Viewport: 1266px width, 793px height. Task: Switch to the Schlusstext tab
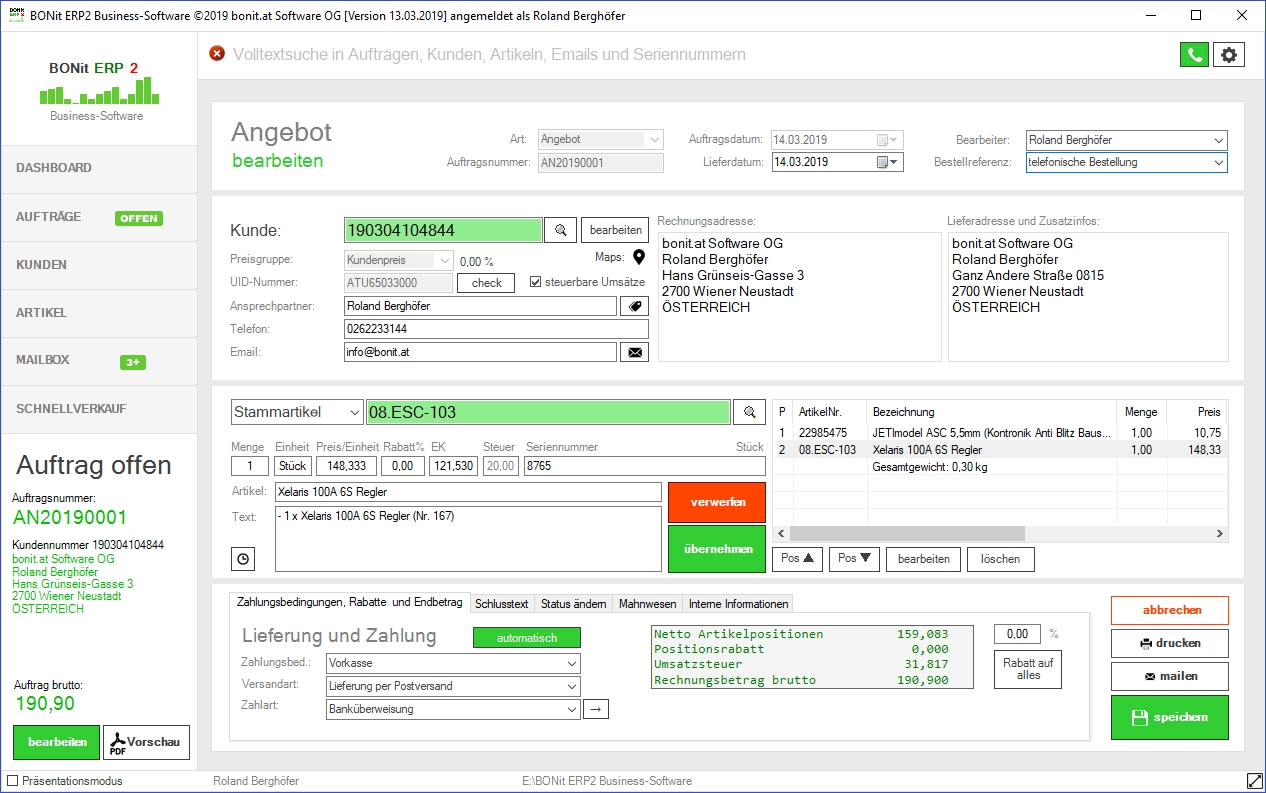click(501, 604)
